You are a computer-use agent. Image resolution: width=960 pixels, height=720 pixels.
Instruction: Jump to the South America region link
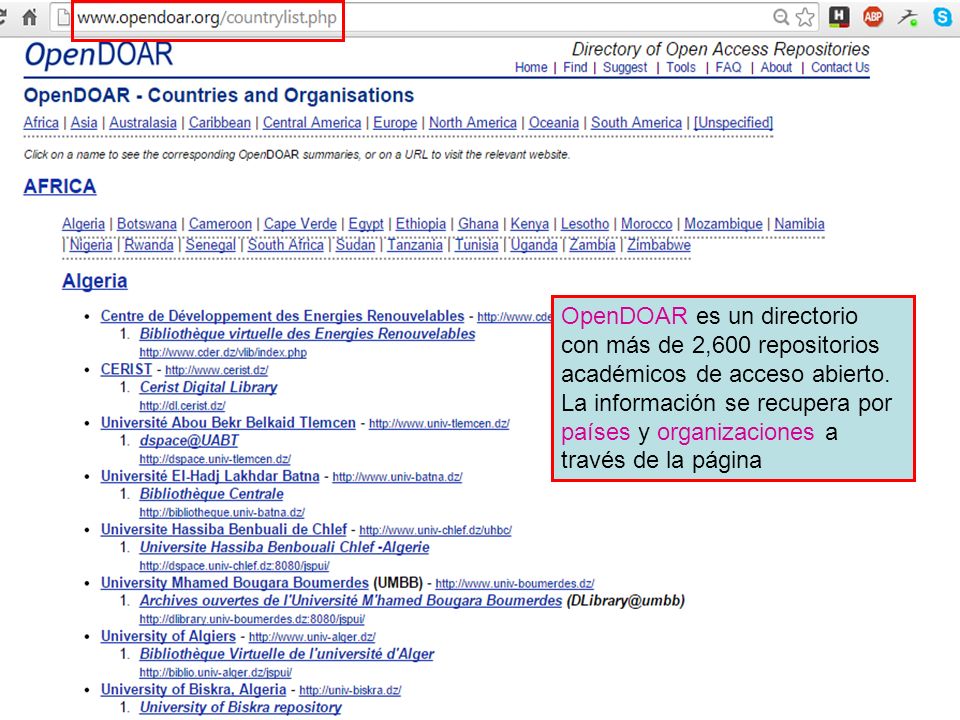pyautogui.click(x=636, y=122)
